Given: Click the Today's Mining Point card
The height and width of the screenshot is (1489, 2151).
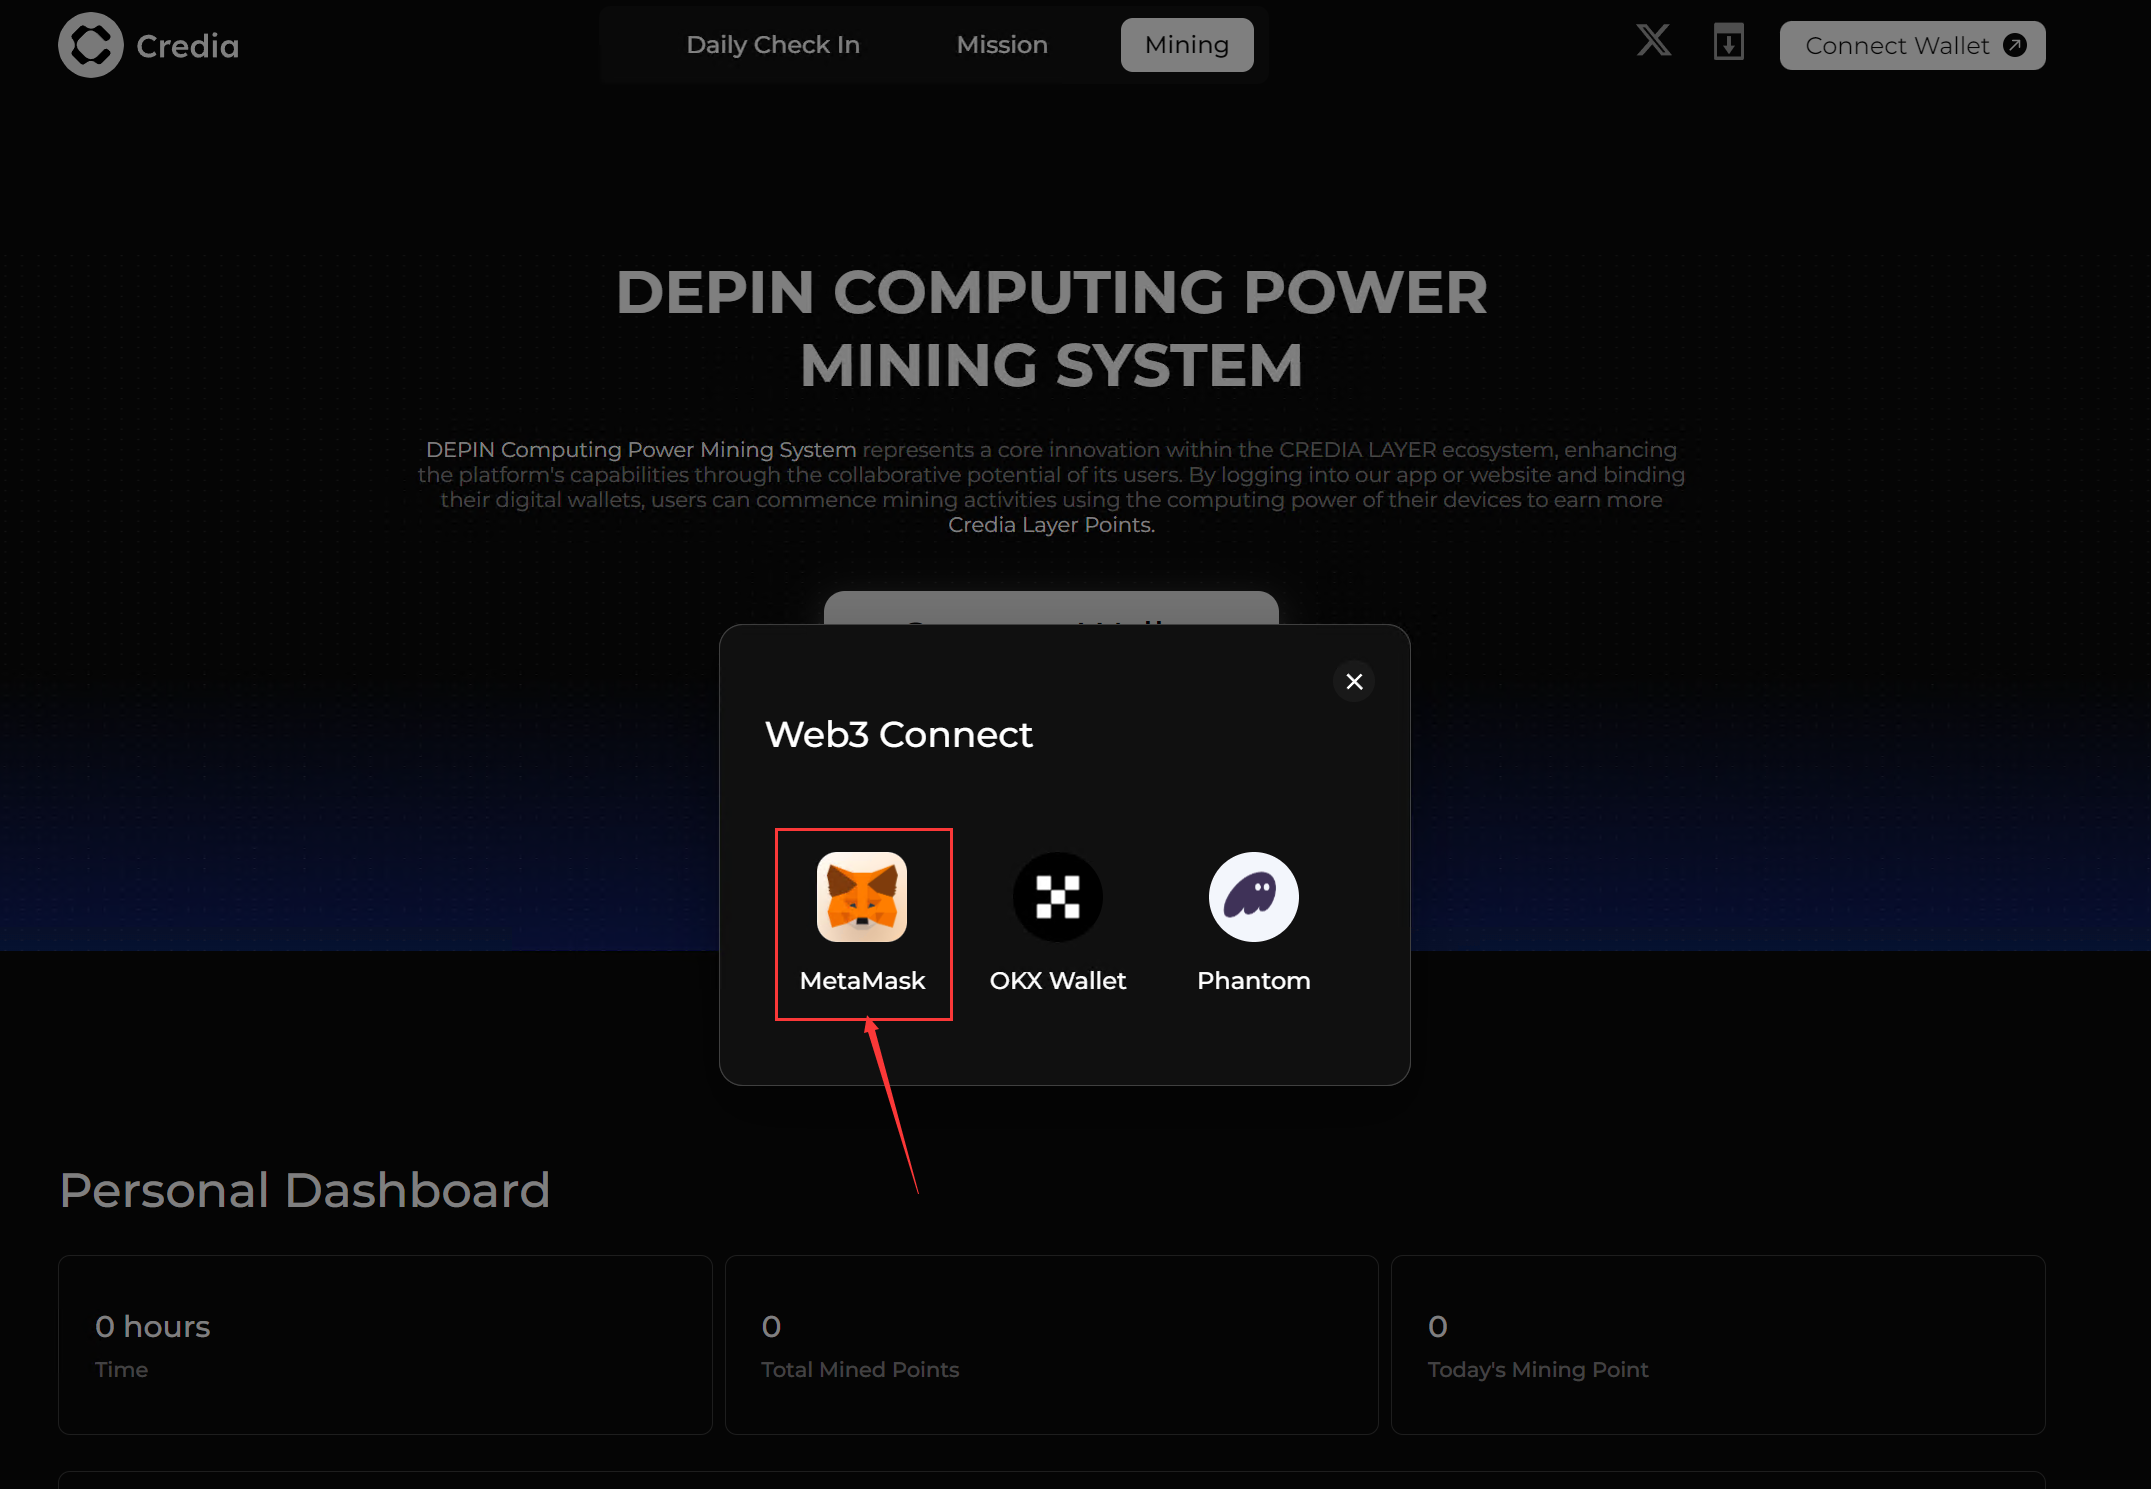Looking at the screenshot, I should point(1718,1345).
